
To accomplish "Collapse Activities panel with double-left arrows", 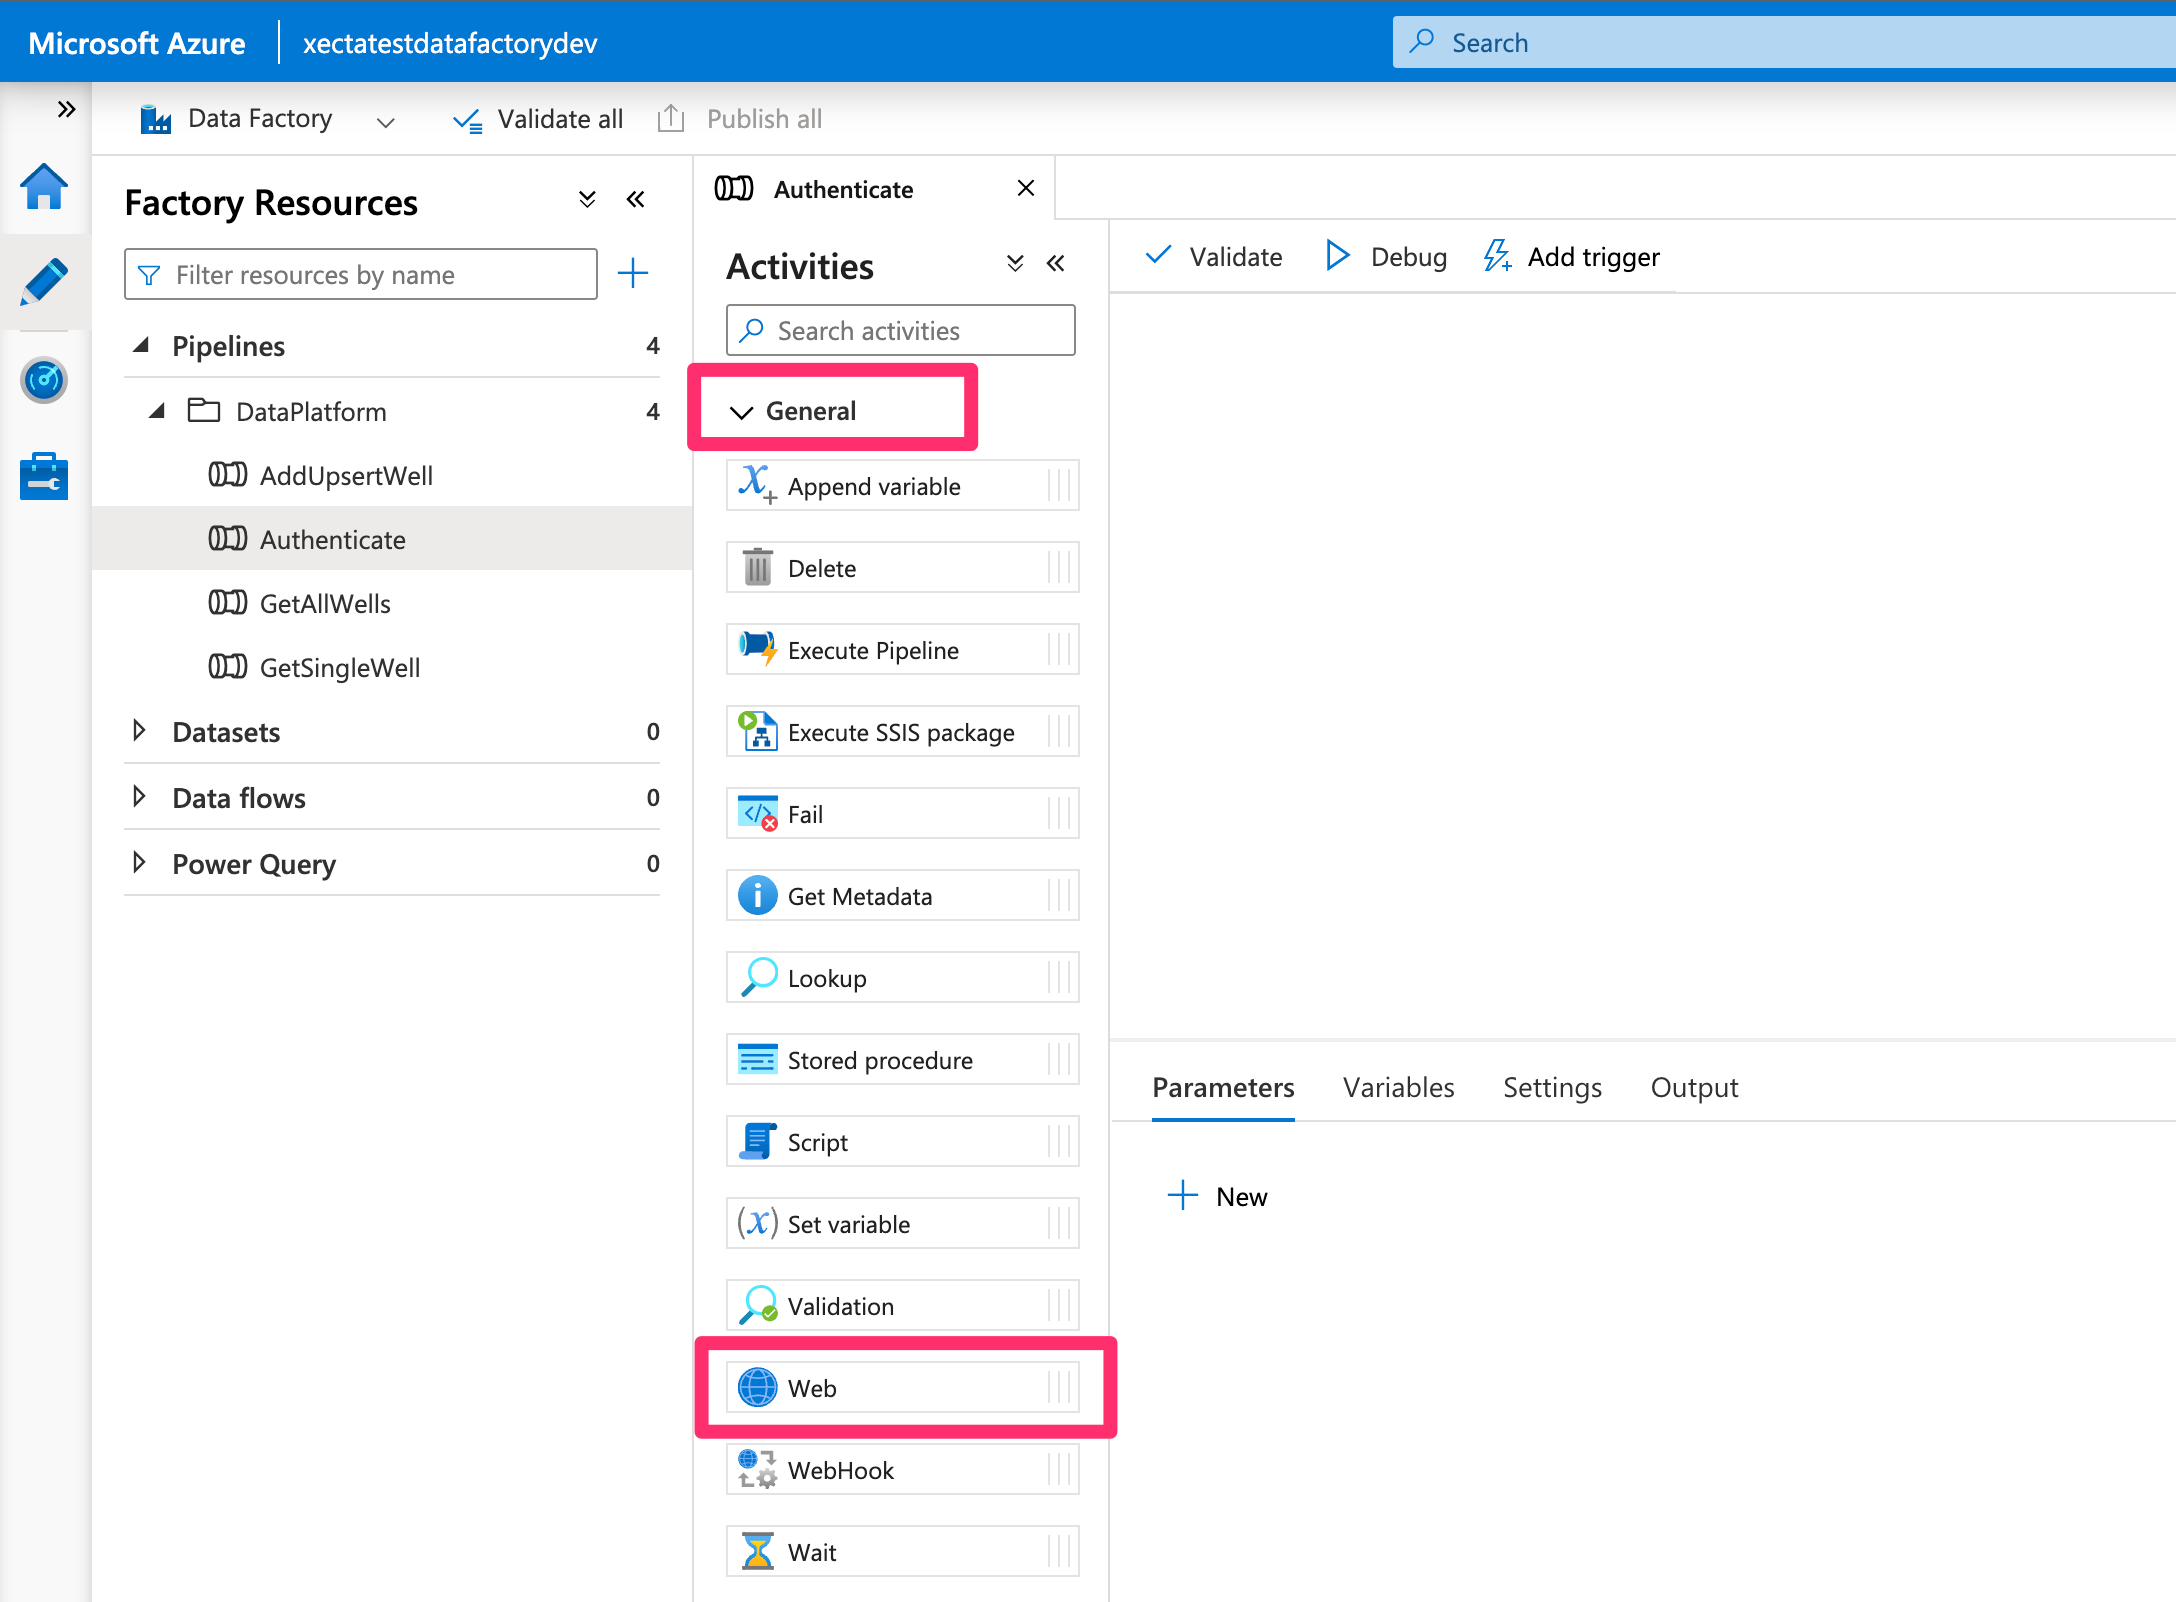I will 1056,263.
